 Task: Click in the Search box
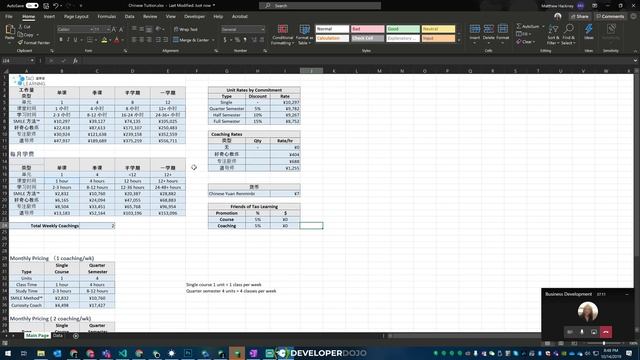coord(320,6)
